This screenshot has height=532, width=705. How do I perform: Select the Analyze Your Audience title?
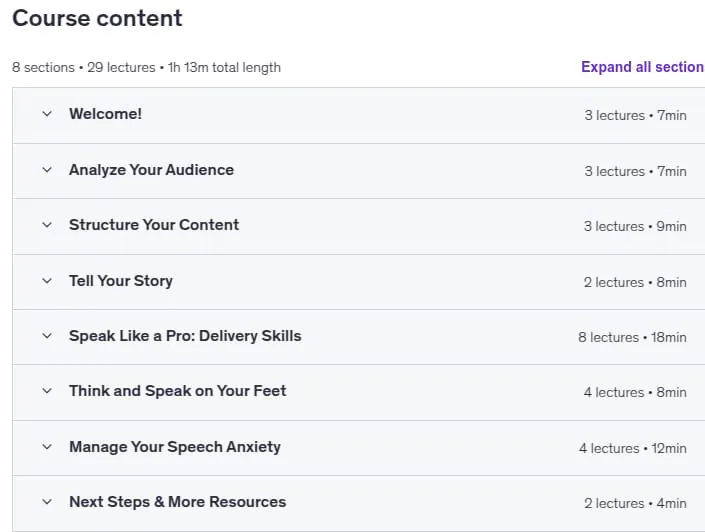coord(151,170)
